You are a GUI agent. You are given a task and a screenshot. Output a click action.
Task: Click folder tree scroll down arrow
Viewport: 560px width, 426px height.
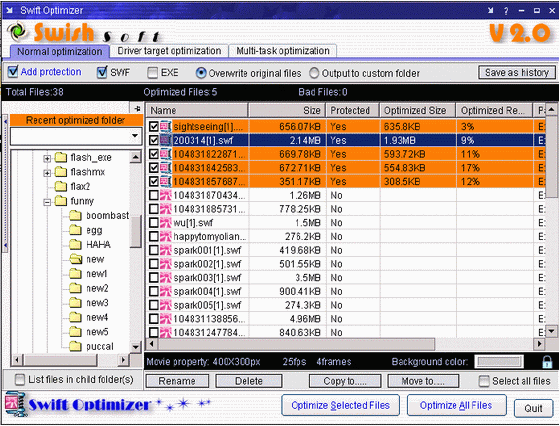click(x=136, y=347)
